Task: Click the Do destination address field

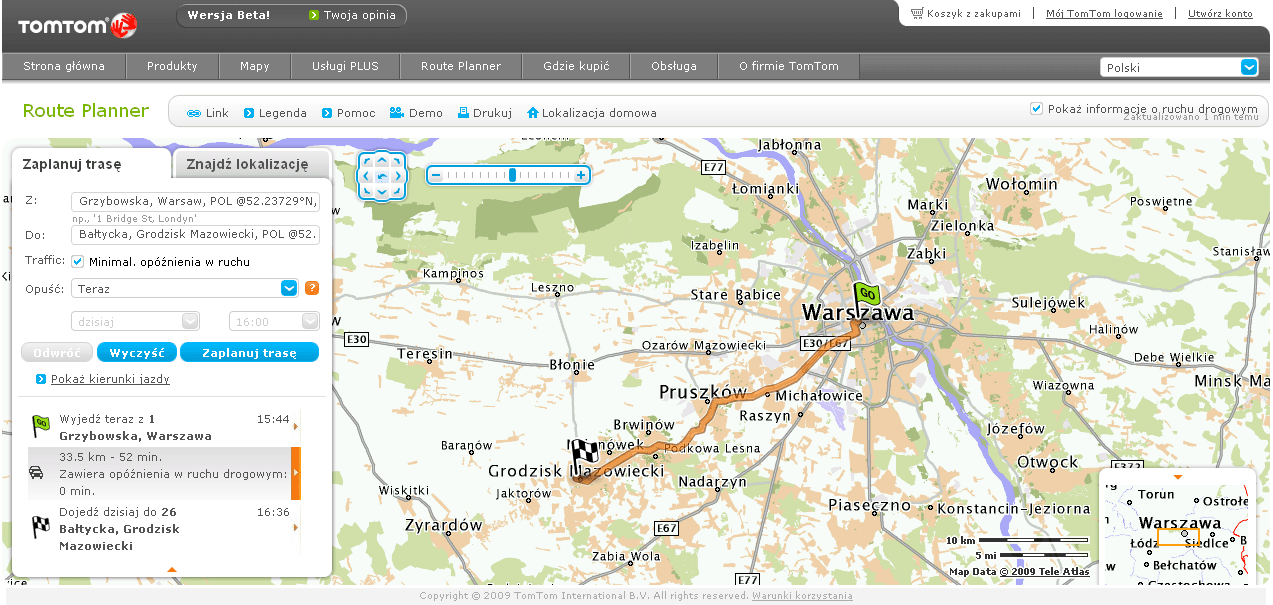Action: [x=195, y=235]
